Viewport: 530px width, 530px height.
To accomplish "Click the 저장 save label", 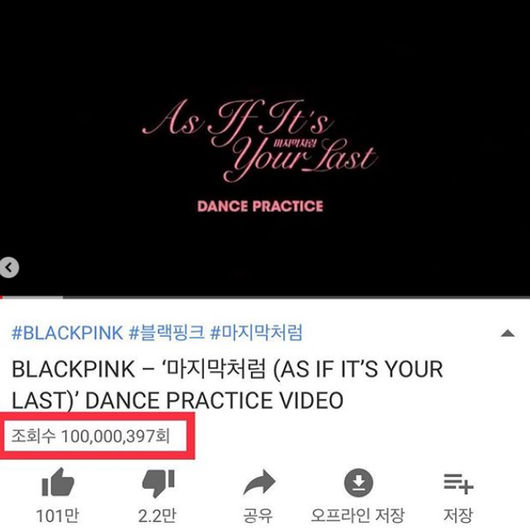I will click(x=458, y=516).
